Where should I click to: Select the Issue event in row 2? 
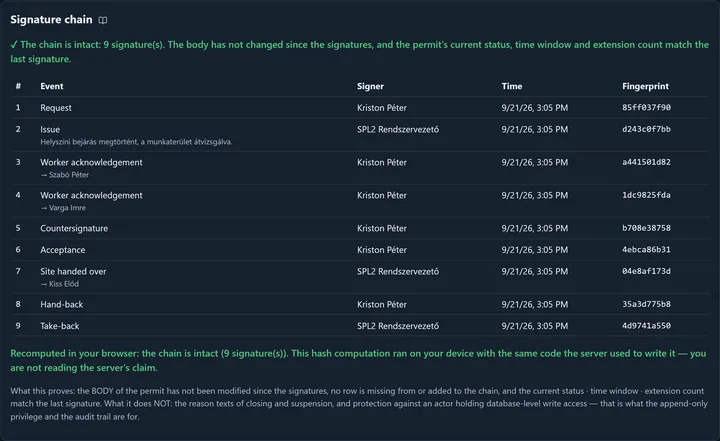point(50,130)
